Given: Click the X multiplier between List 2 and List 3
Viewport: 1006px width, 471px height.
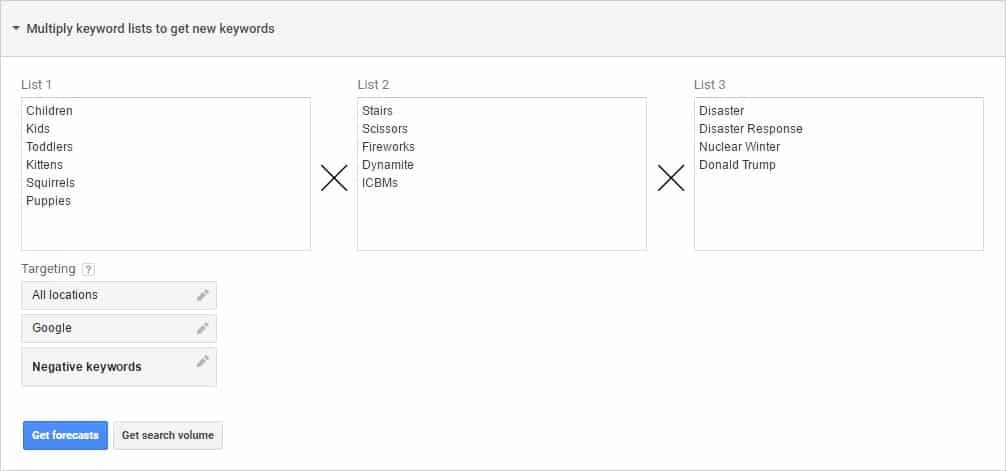Looking at the screenshot, I should coord(671,178).
